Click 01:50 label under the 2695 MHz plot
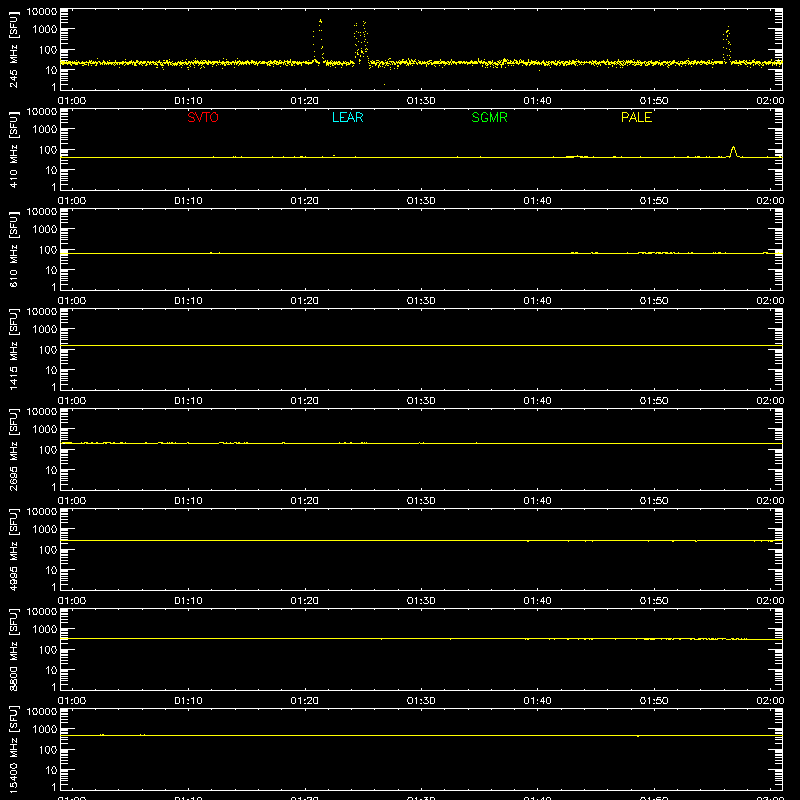Image resolution: width=800 pixels, height=800 pixels. [x=654, y=501]
